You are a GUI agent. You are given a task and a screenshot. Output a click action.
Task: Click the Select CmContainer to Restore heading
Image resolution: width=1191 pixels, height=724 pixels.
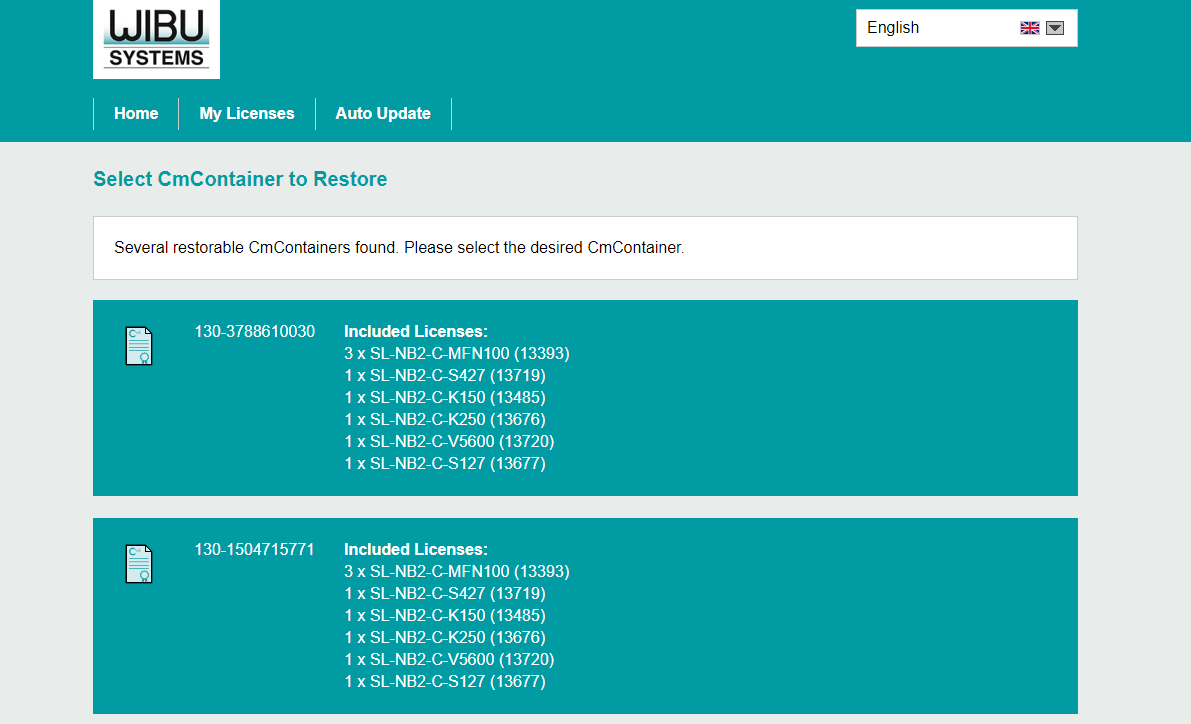click(x=240, y=179)
